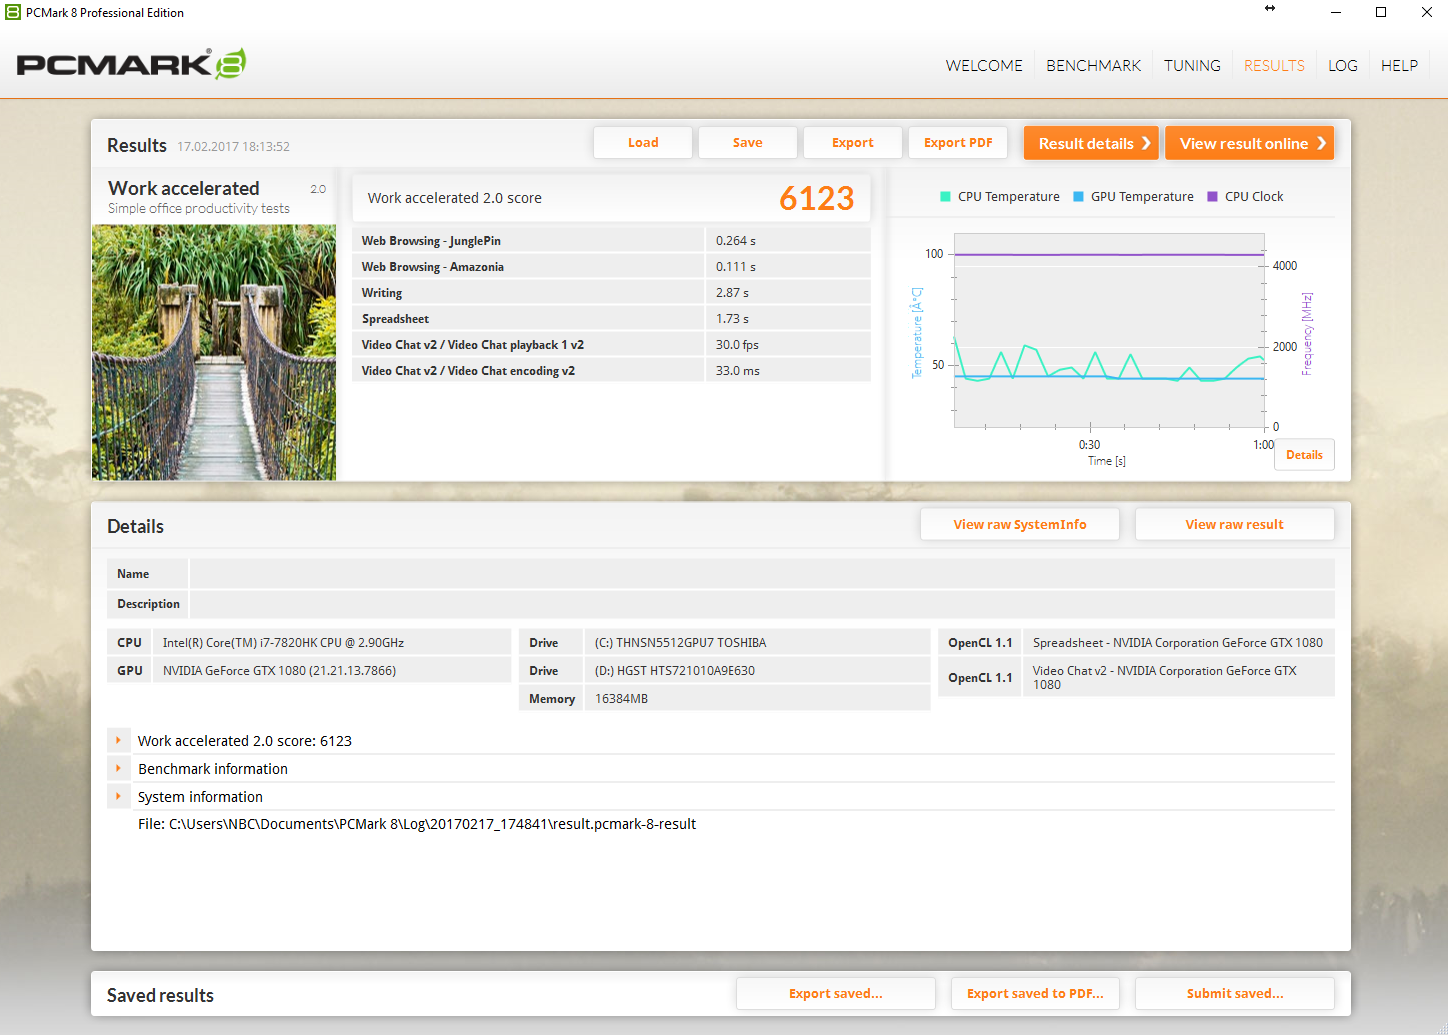This screenshot has width=1448, height=1035.
Task: Select the Spreadsheet test row
Action: point(611,319)
